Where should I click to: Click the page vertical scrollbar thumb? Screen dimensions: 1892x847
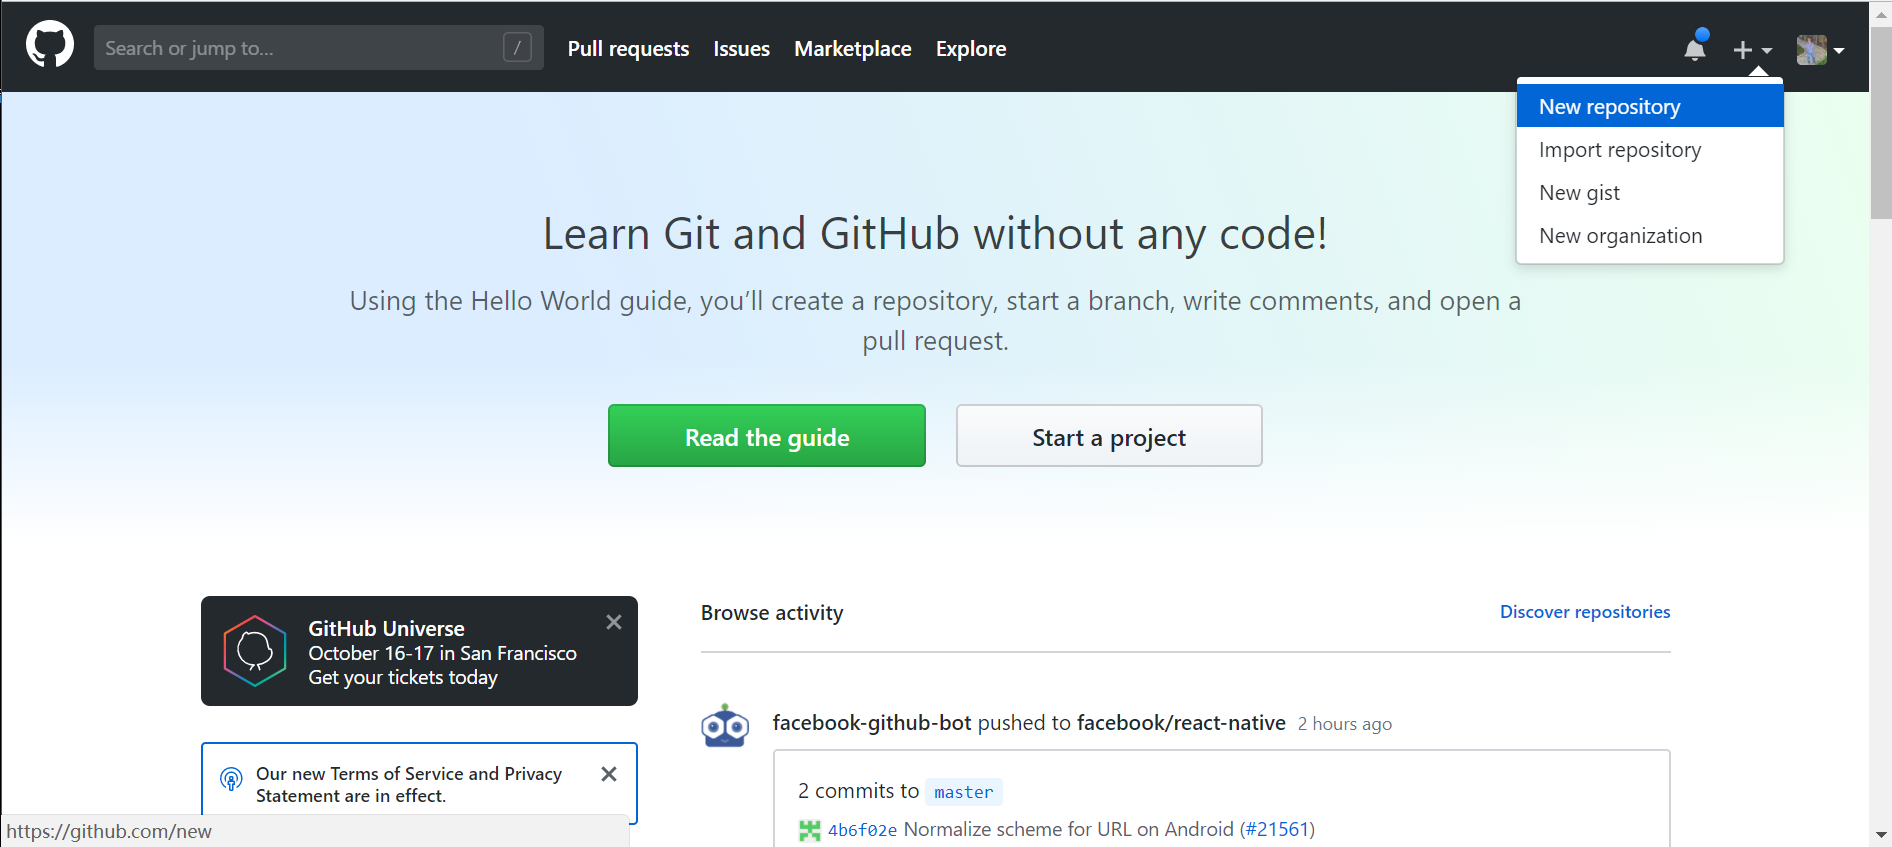1881,123
